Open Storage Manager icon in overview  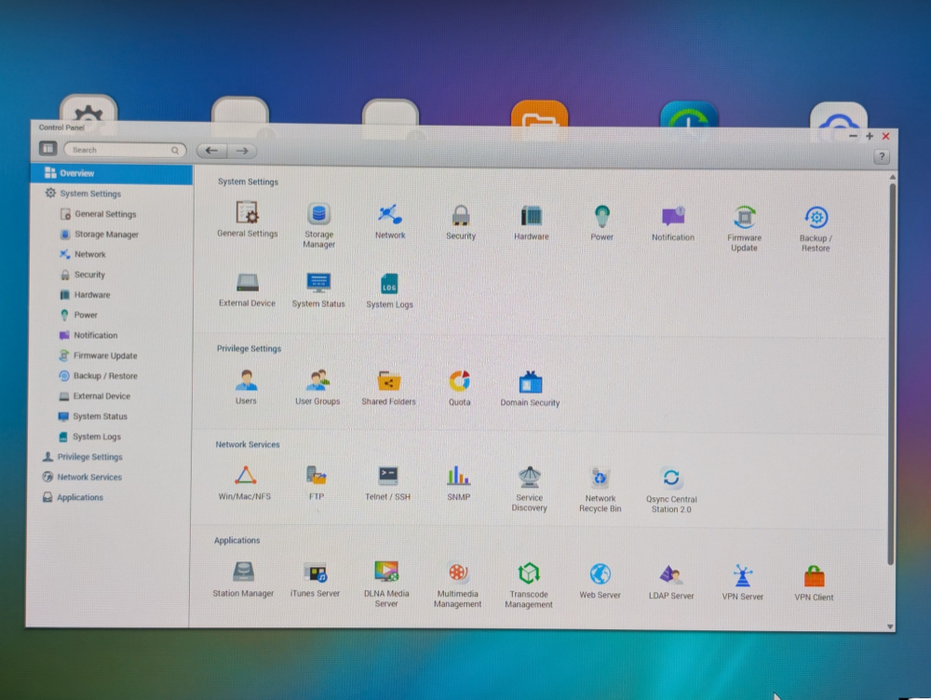point(319,214)
